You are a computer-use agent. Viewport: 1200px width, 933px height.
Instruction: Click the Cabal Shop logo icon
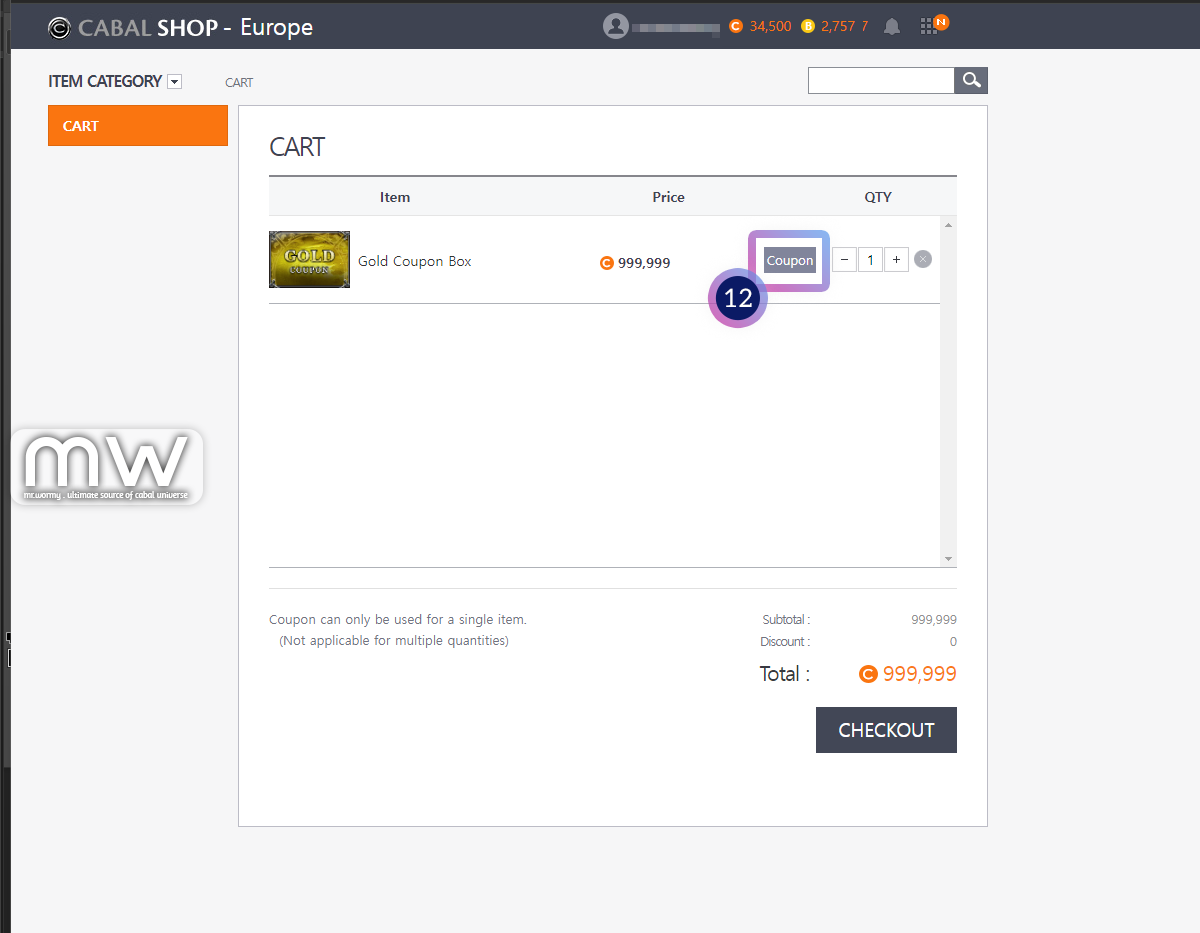point(59,28)
